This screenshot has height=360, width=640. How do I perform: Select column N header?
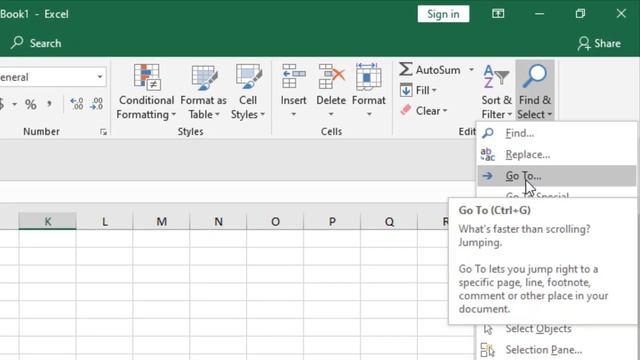click(x=218, y=221)
